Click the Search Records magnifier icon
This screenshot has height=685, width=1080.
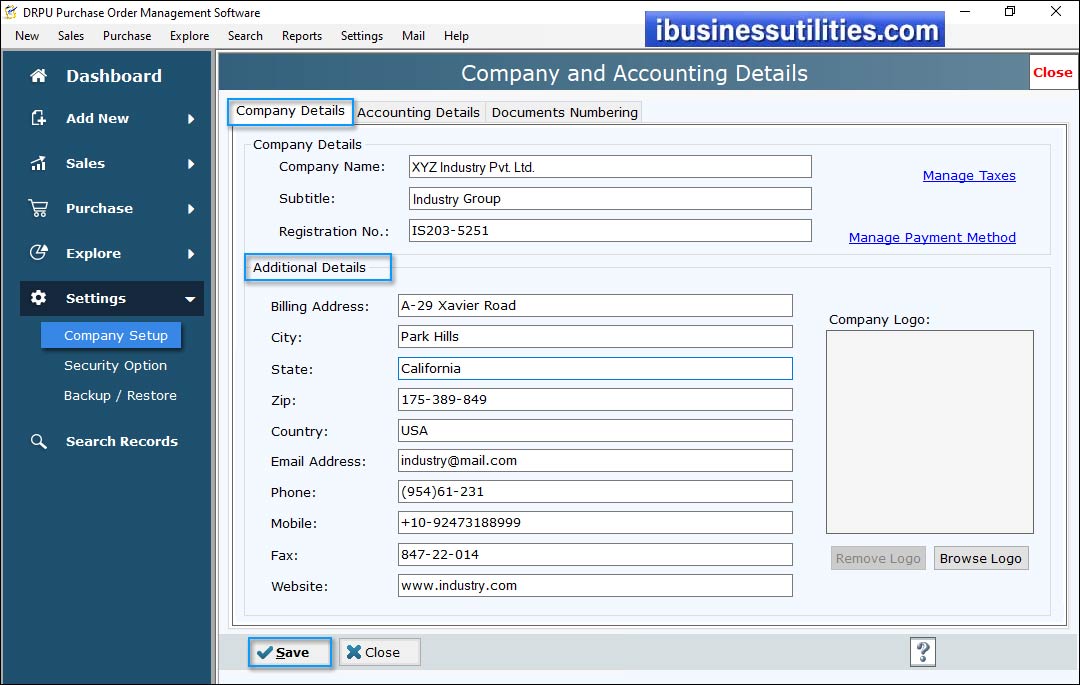(39, 441)
